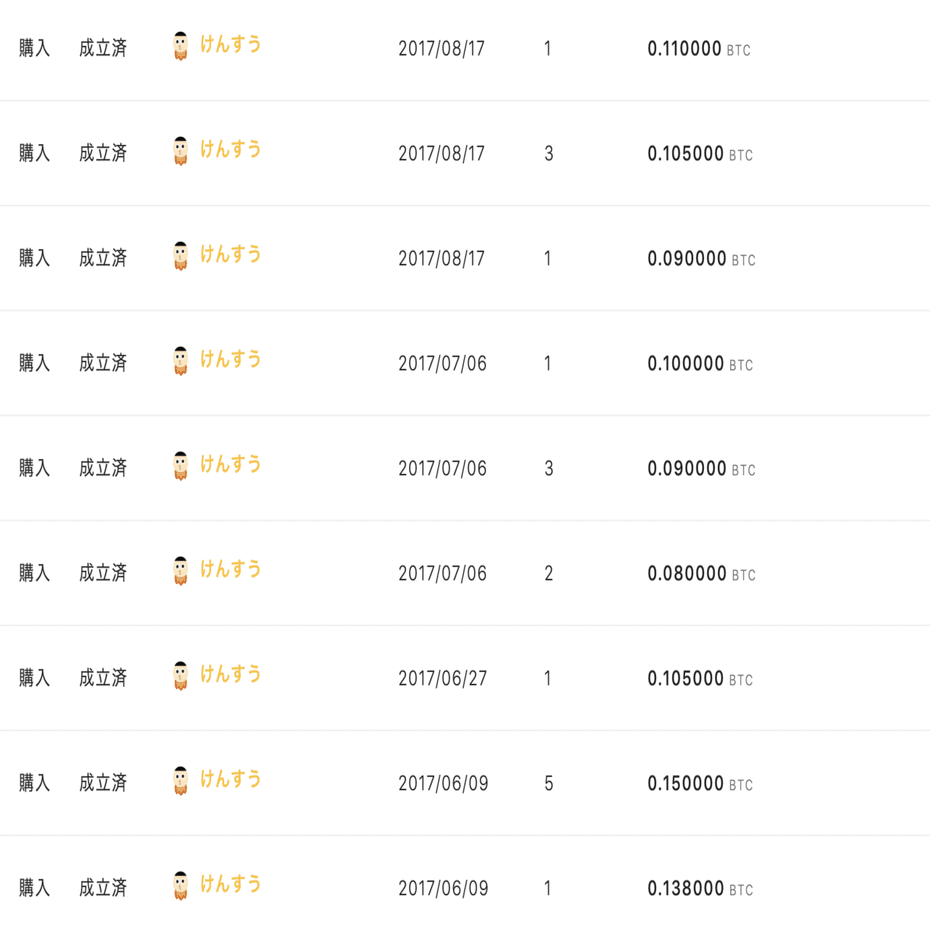The width and height of the screenshot is (930, 930).
Task: Click avatar icon in 2017/08/17 0.090000 BTC row
Action: 181,256
